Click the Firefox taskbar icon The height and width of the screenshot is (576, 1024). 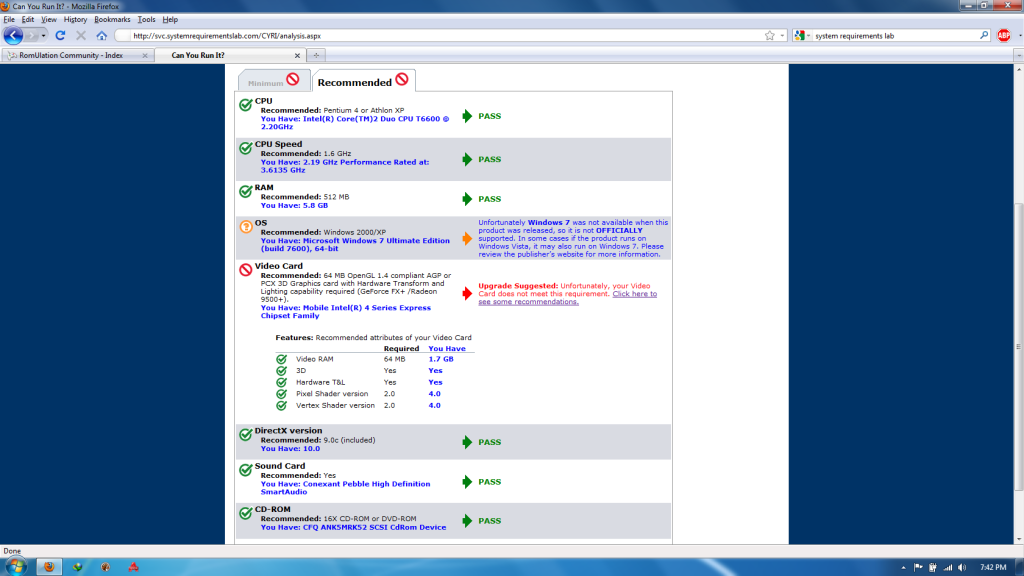click(x=49, y=567)
